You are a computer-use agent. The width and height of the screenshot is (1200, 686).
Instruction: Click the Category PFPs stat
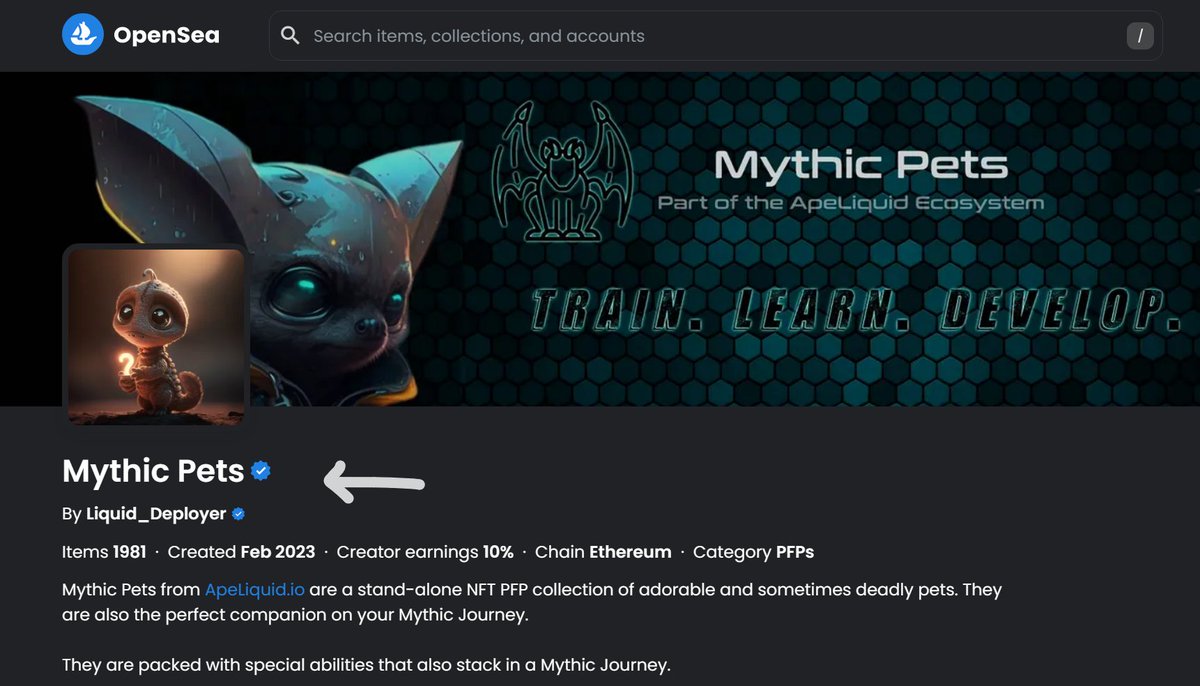click(x=754, y=552)
